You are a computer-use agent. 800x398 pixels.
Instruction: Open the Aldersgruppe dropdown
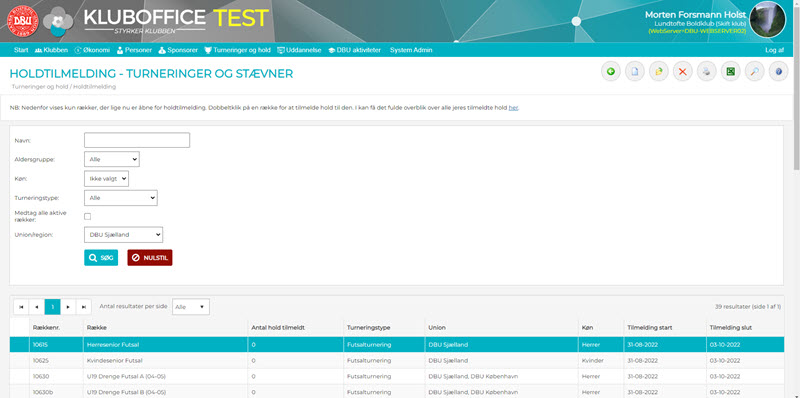[112, 159]
